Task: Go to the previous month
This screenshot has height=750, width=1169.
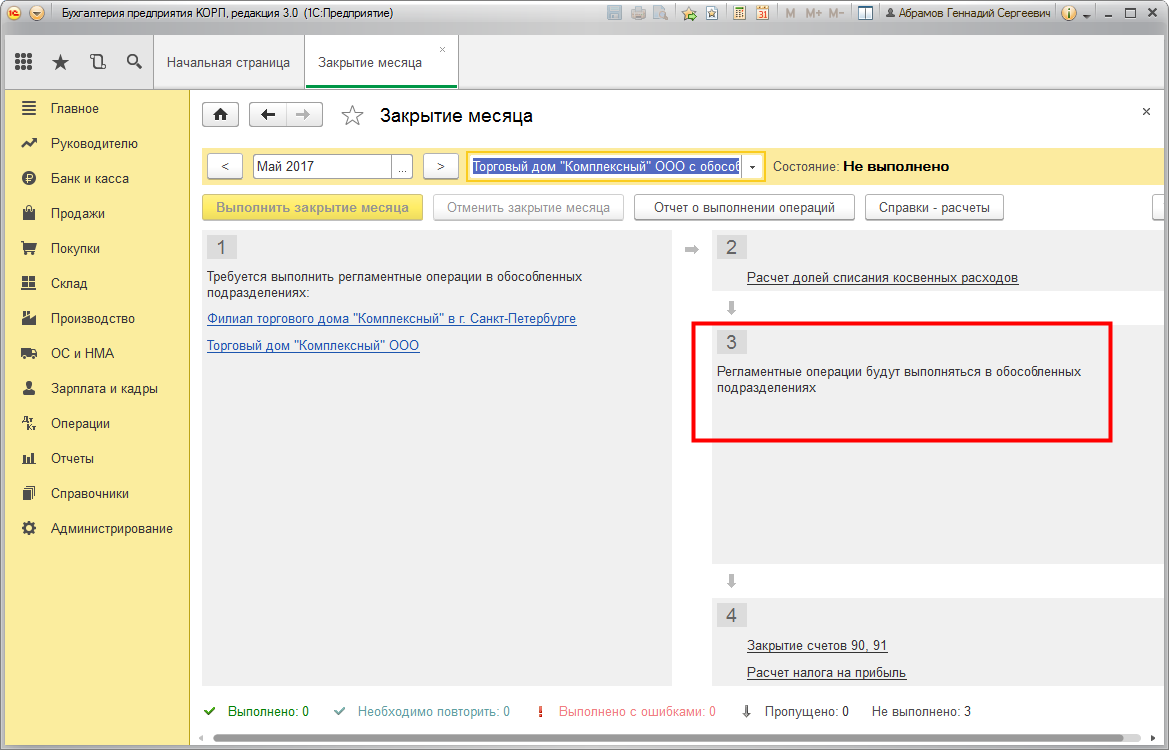Action: 224,166
